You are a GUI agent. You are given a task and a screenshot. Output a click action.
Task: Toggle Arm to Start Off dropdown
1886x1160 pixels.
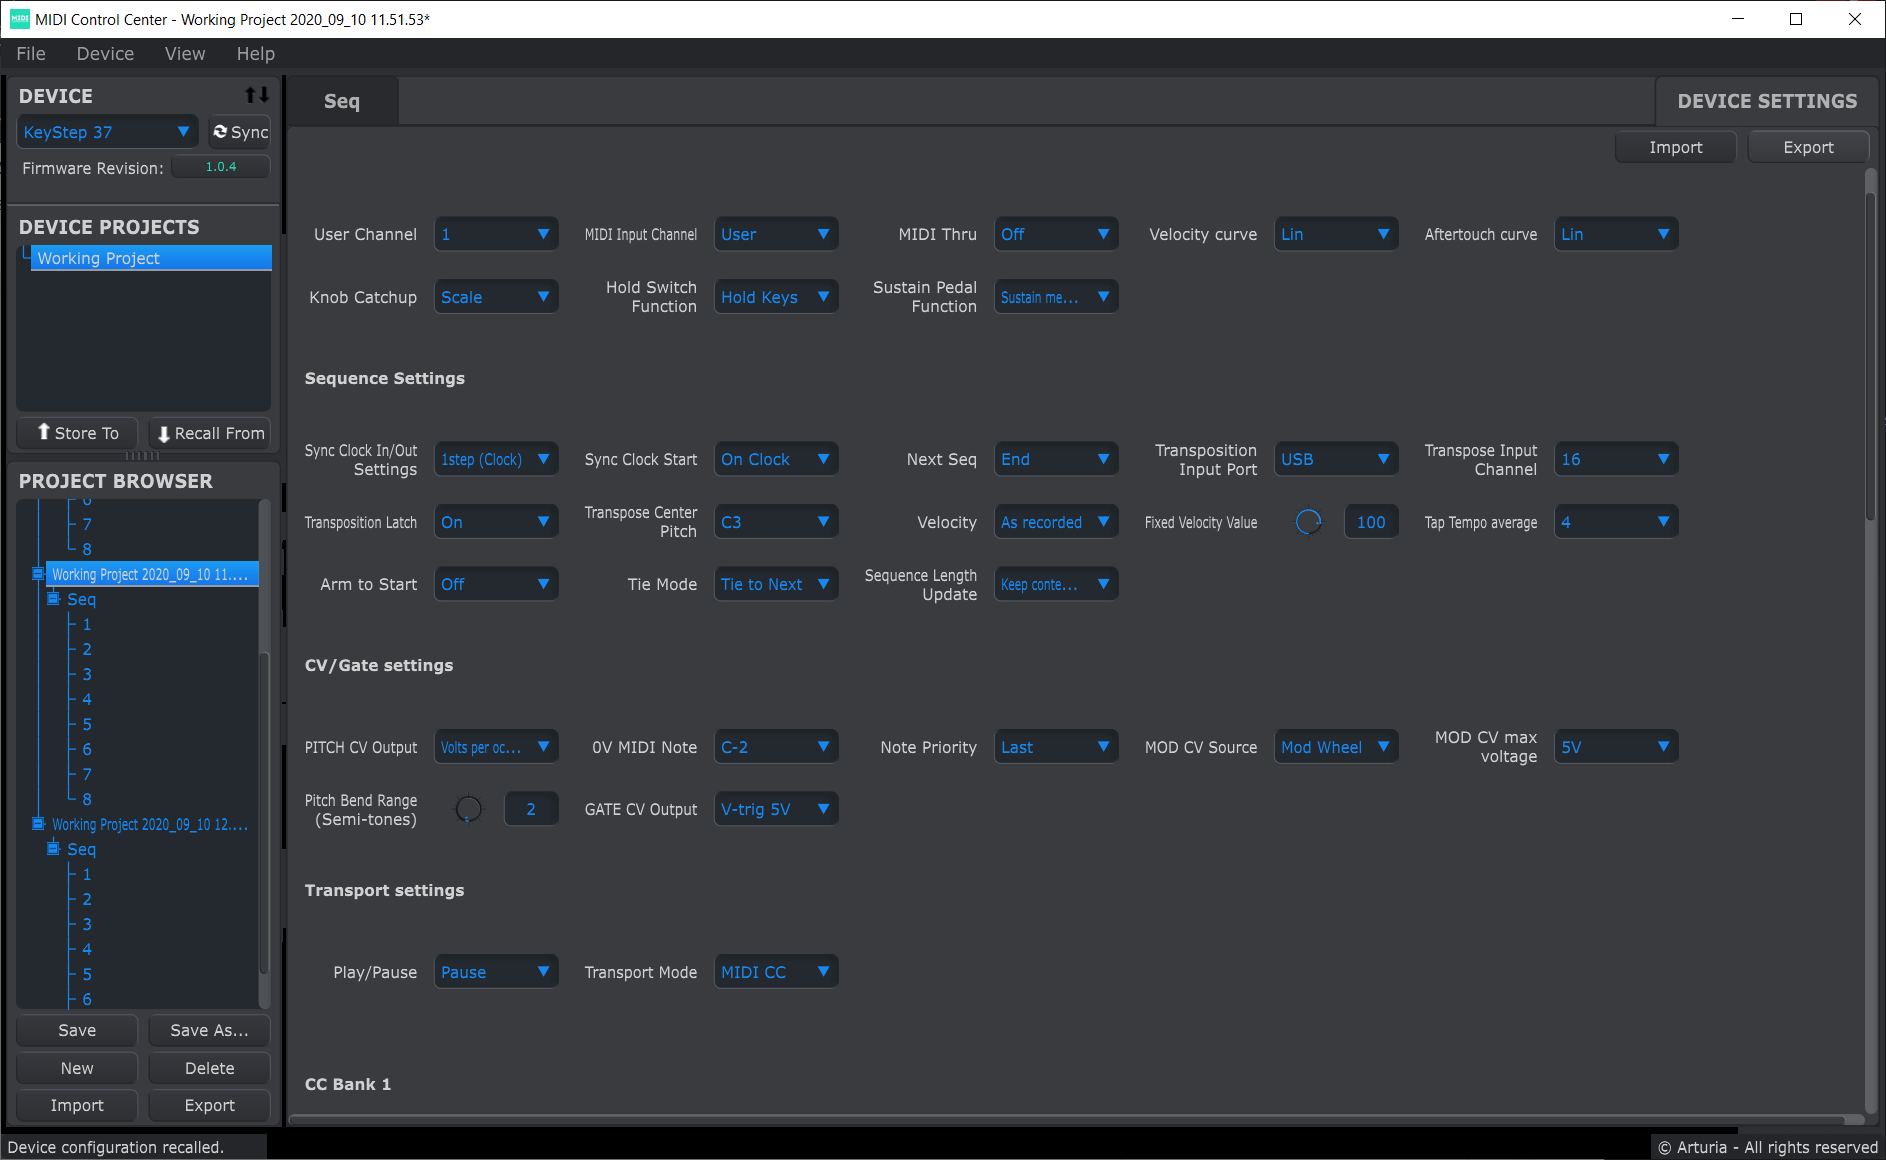click(496, 584)
